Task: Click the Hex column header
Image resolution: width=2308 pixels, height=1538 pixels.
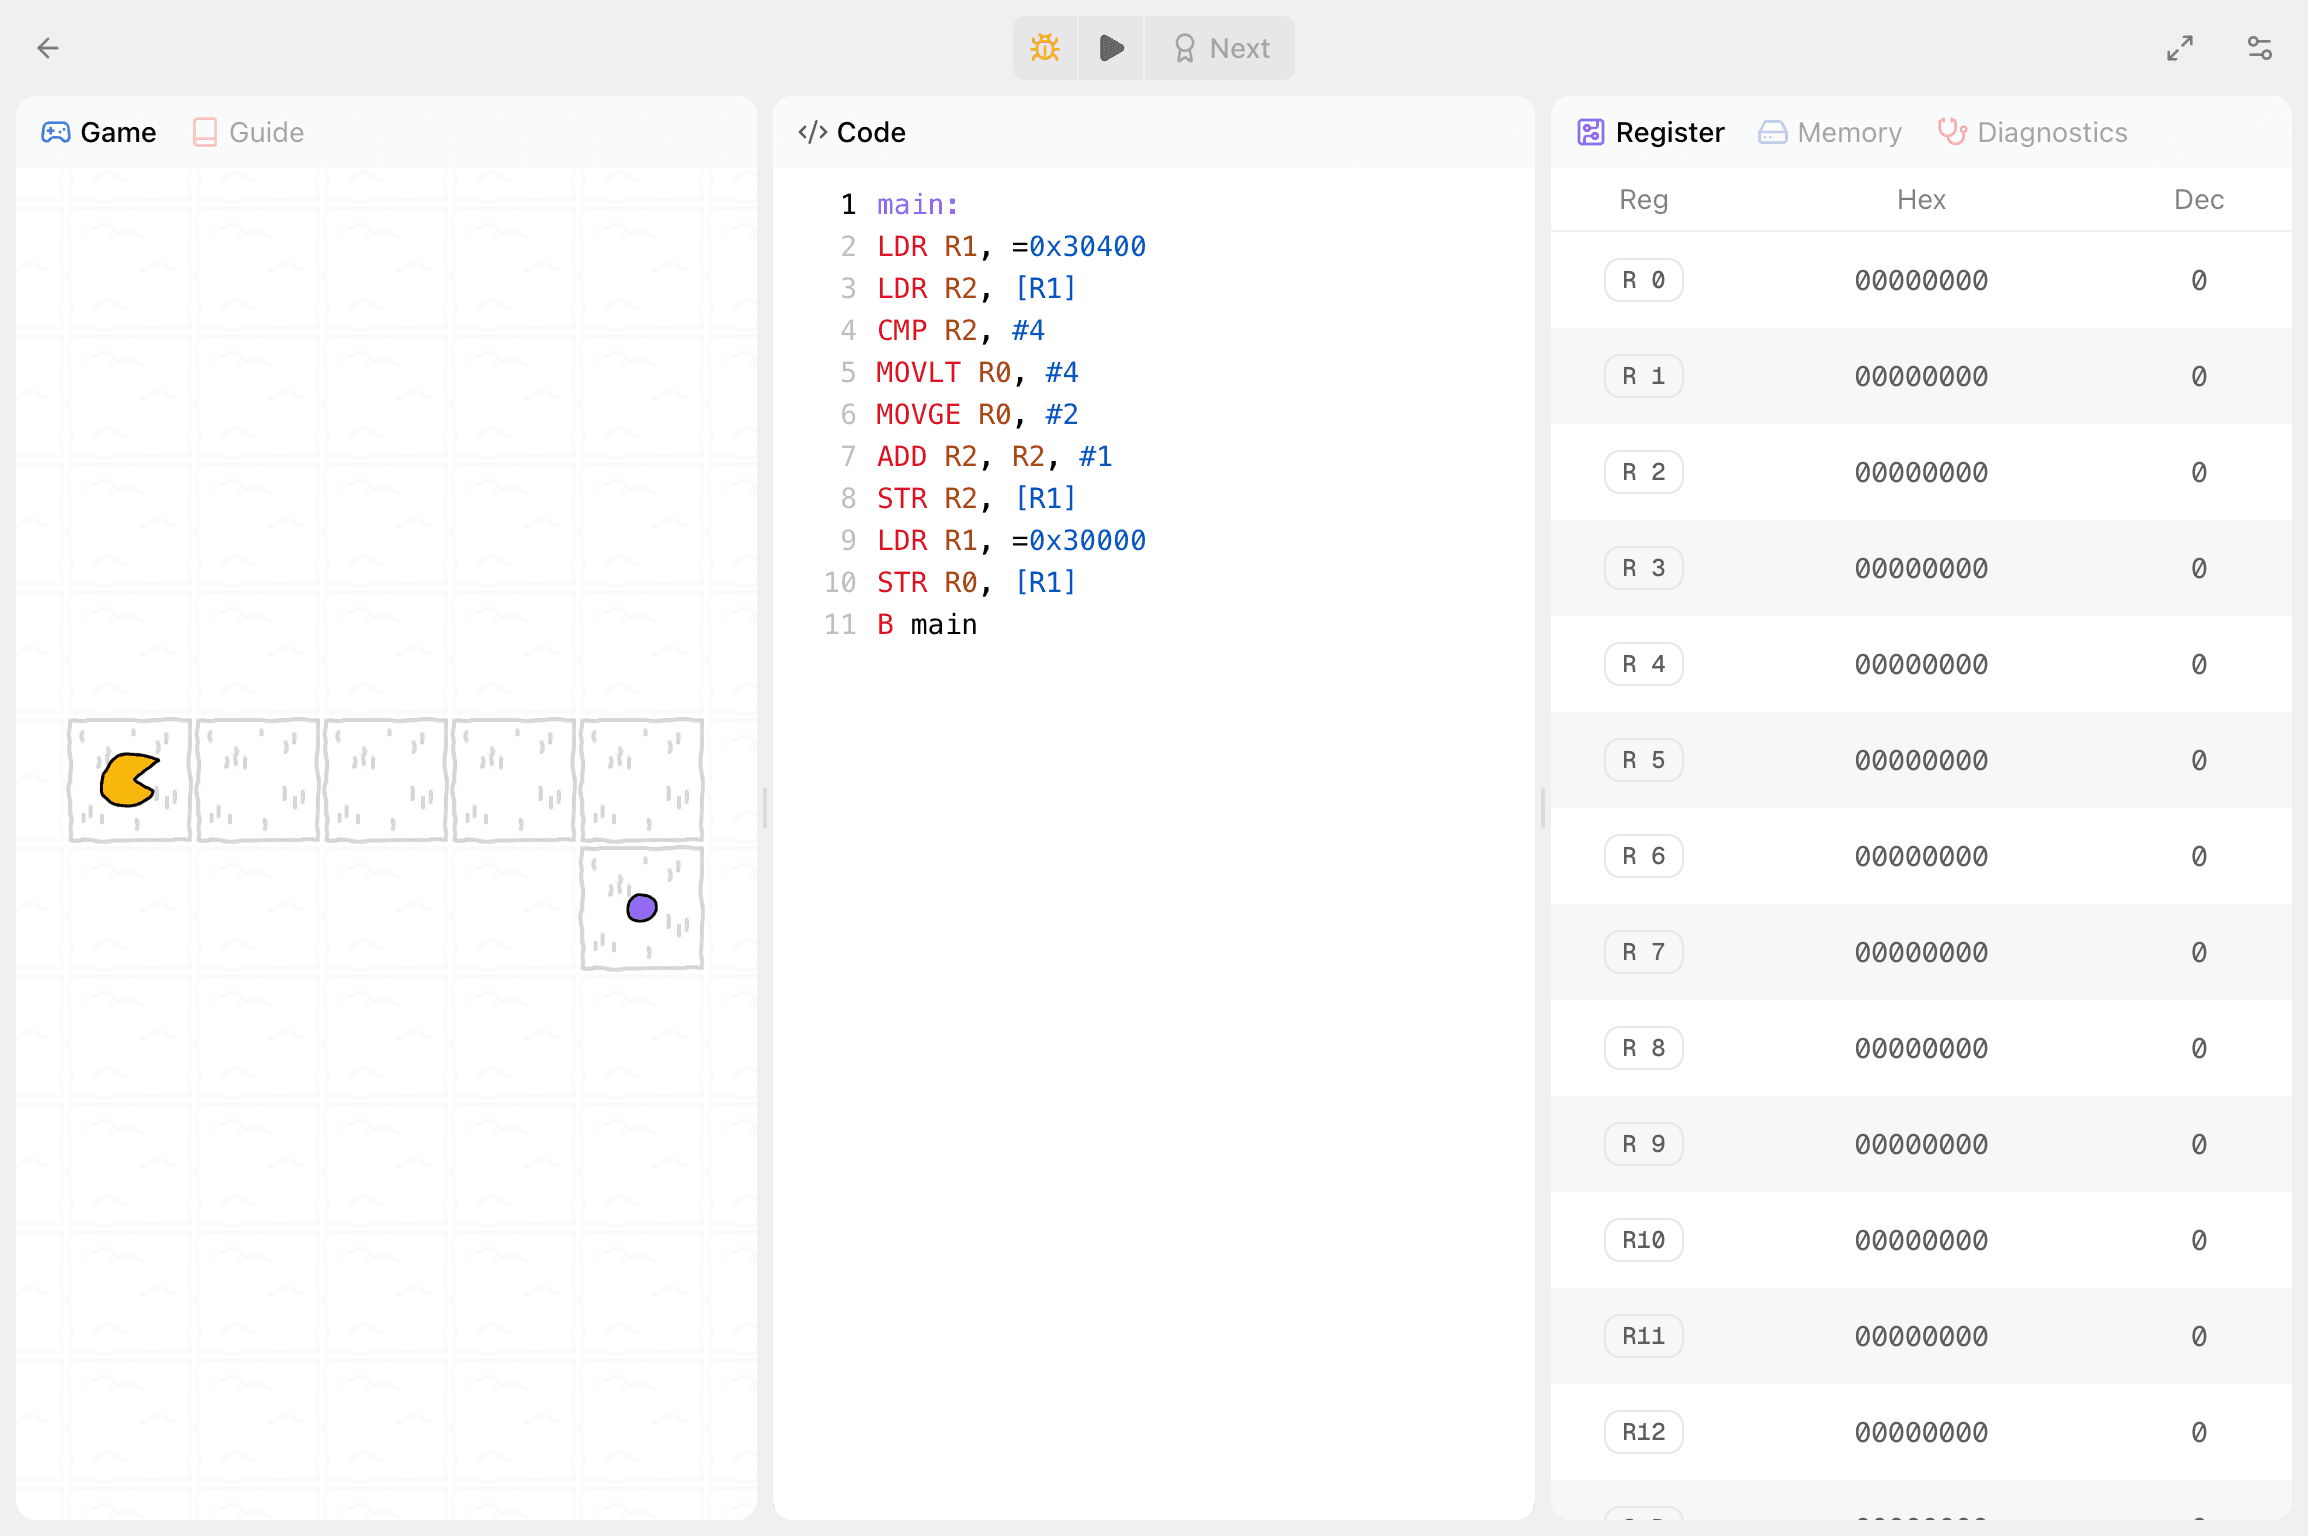Action: coord(1920,199)
